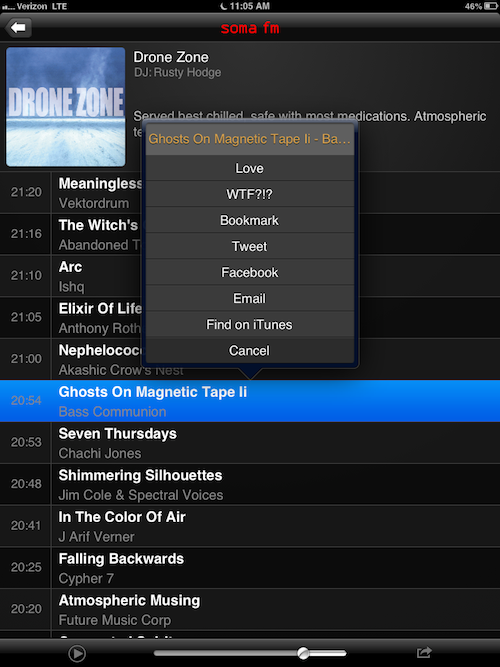Cancel the song action popup
Image resolution: width=500 pixels, height=667 pixels.
click(250, 351)
